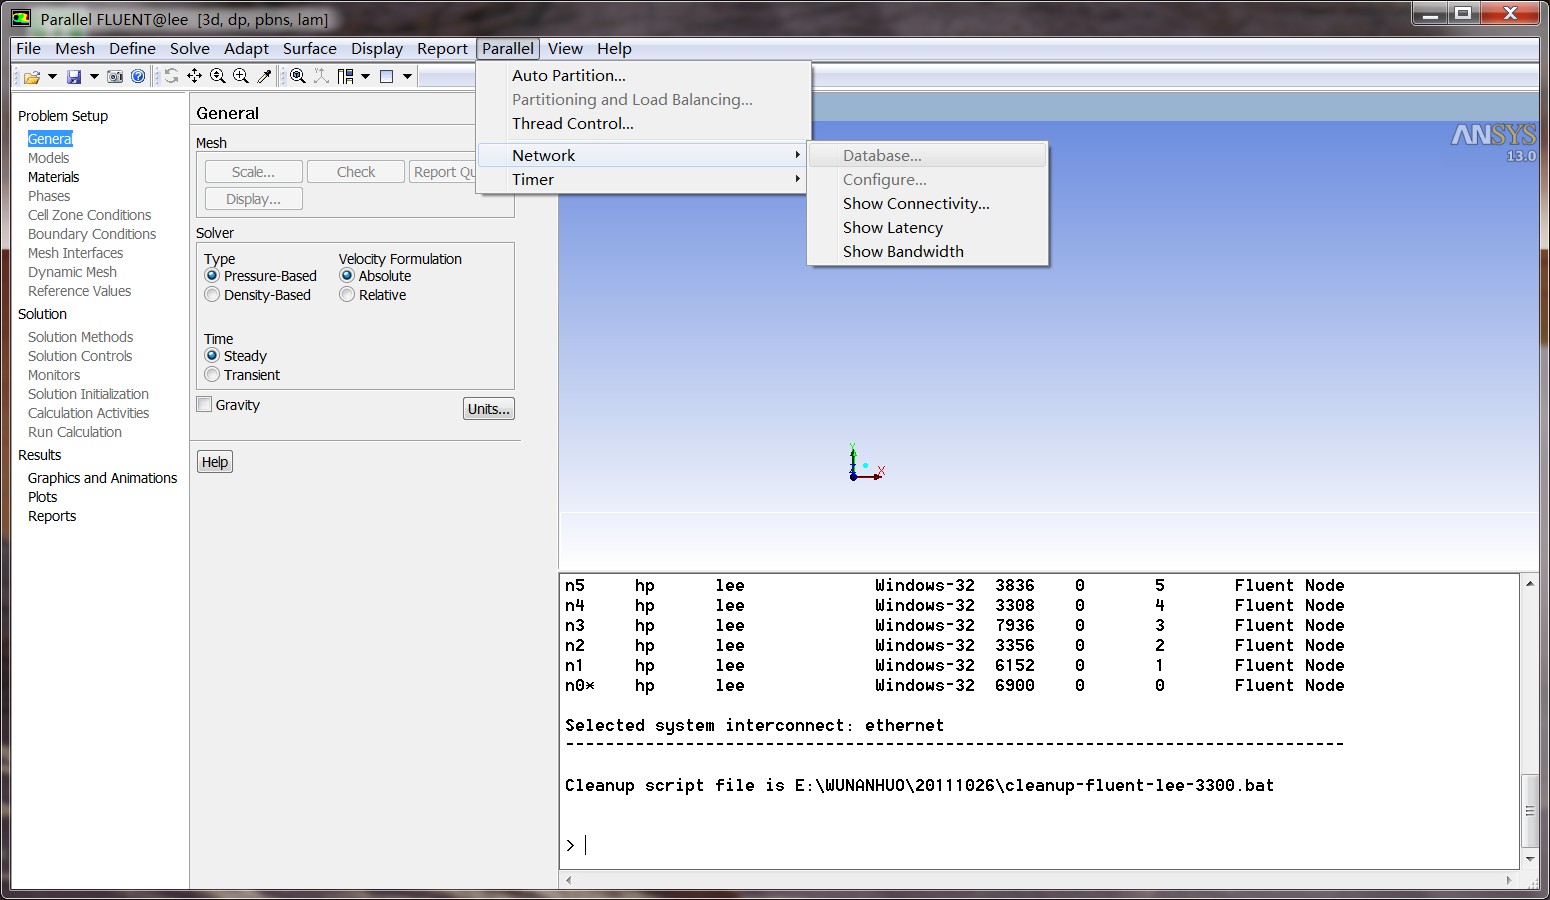Click the open file folder icon

(x=31, y=77)
